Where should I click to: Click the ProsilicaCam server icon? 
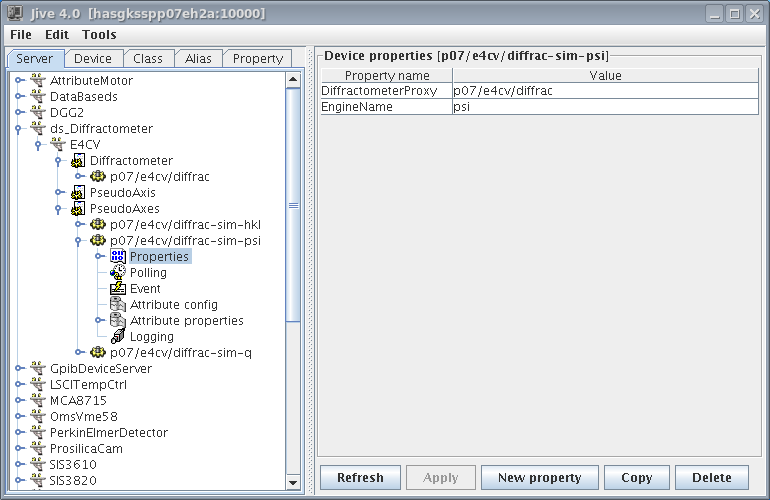(x=38, y=448)
